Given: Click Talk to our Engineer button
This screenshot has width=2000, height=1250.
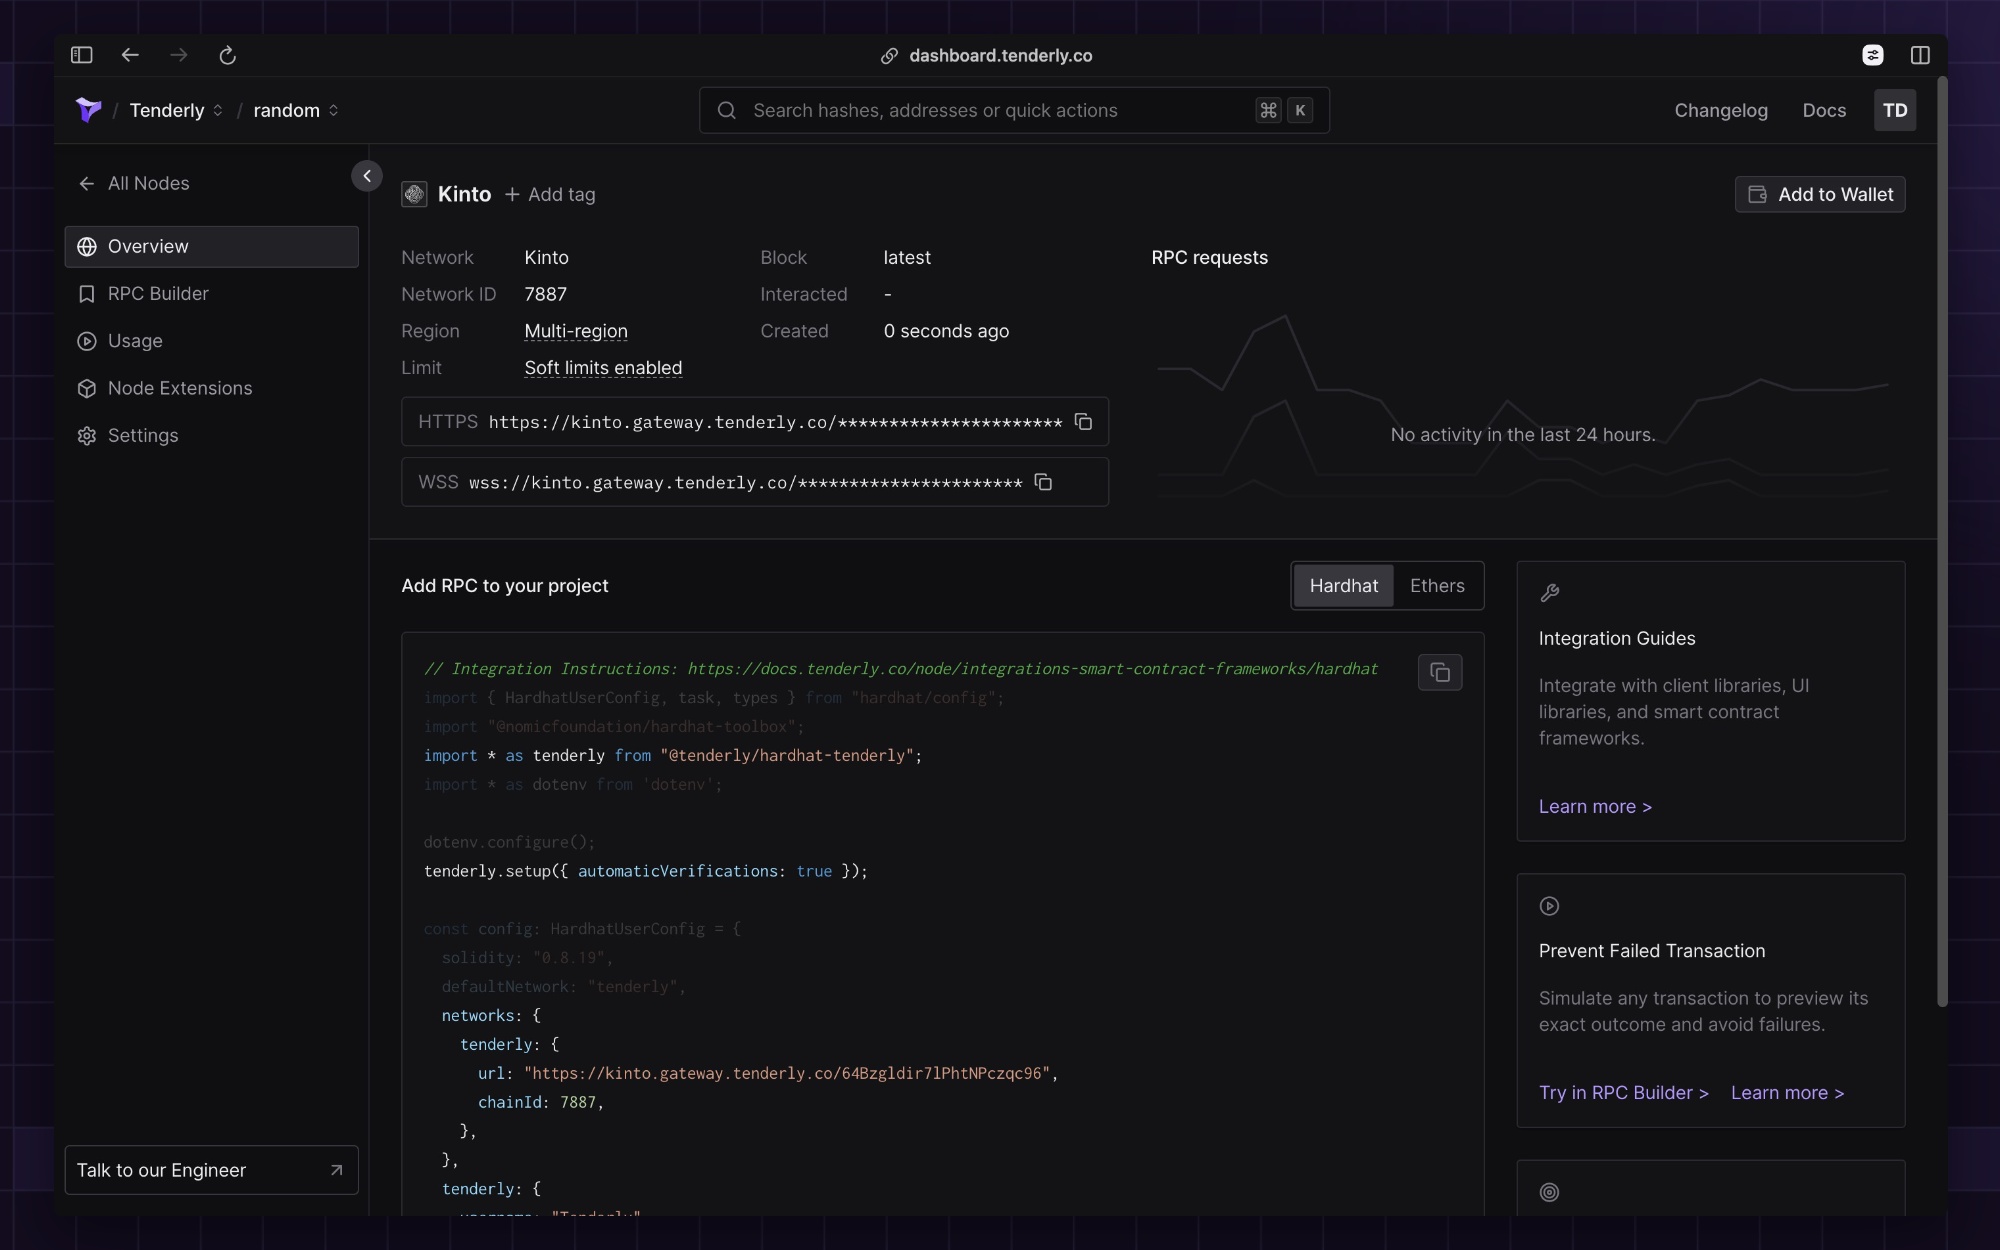Looking at the screenshot, I should [211, 1170].
